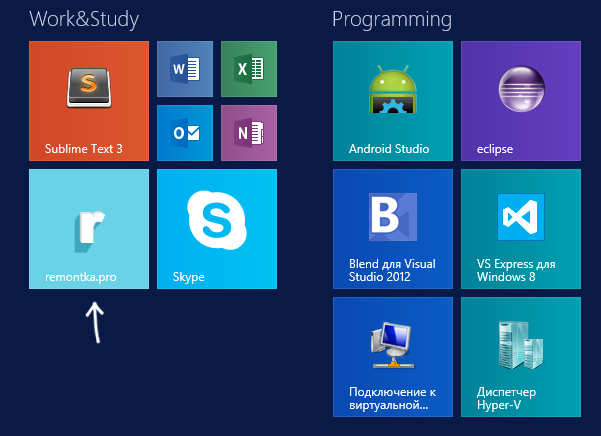Screen dimensions: 601x436
Task: Select the Work&Study group heading
Action: coord(84,19)
